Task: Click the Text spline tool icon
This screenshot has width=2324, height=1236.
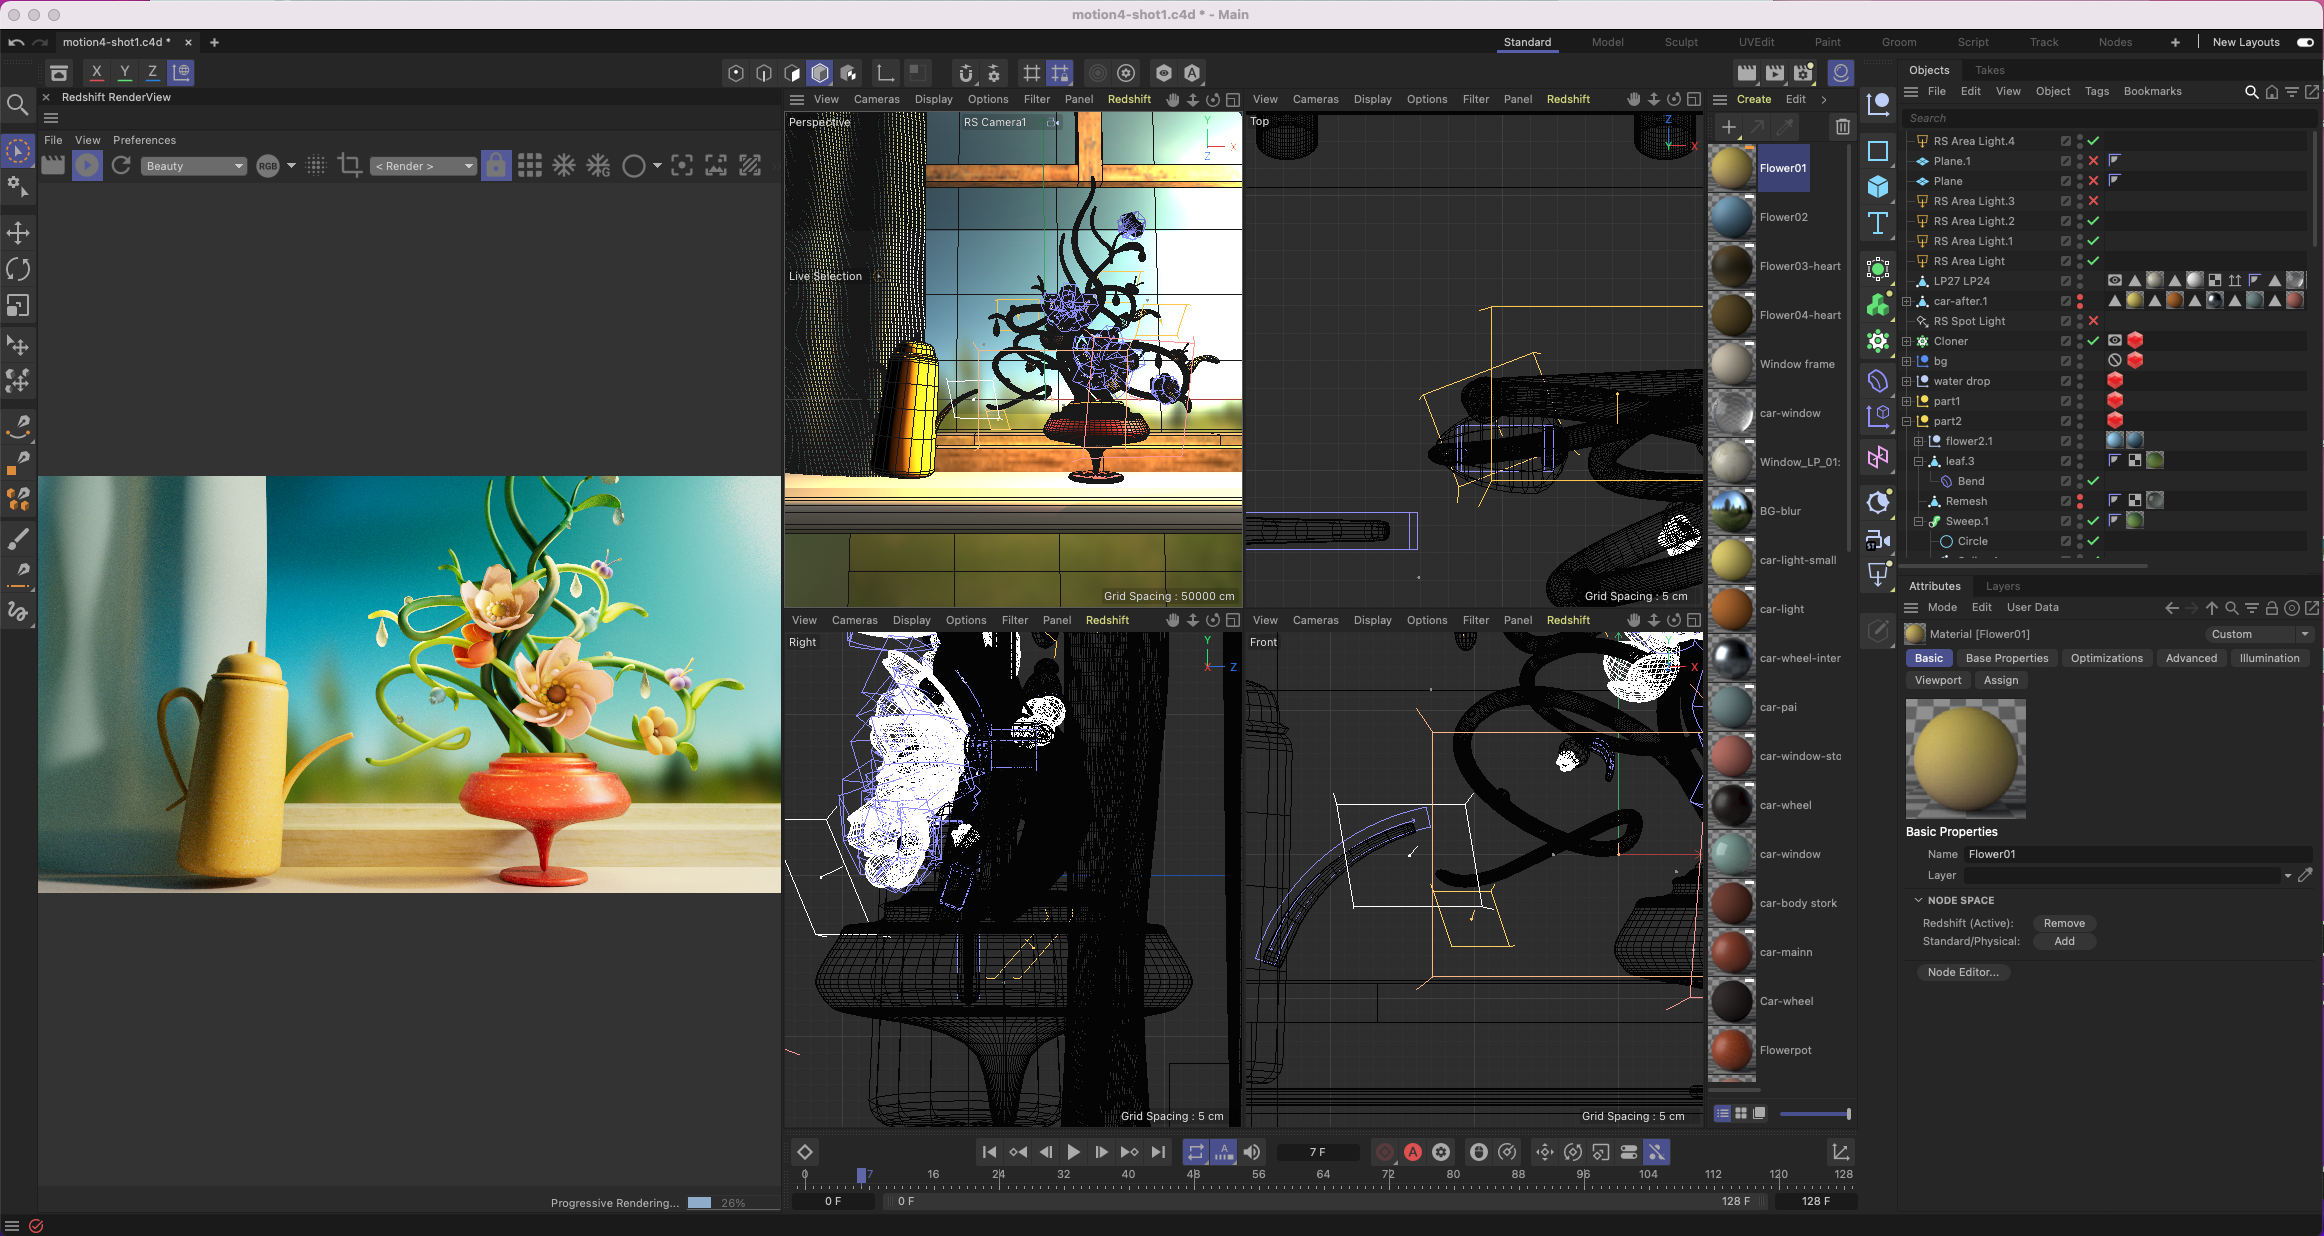Action: click(x=1877, y=223)
